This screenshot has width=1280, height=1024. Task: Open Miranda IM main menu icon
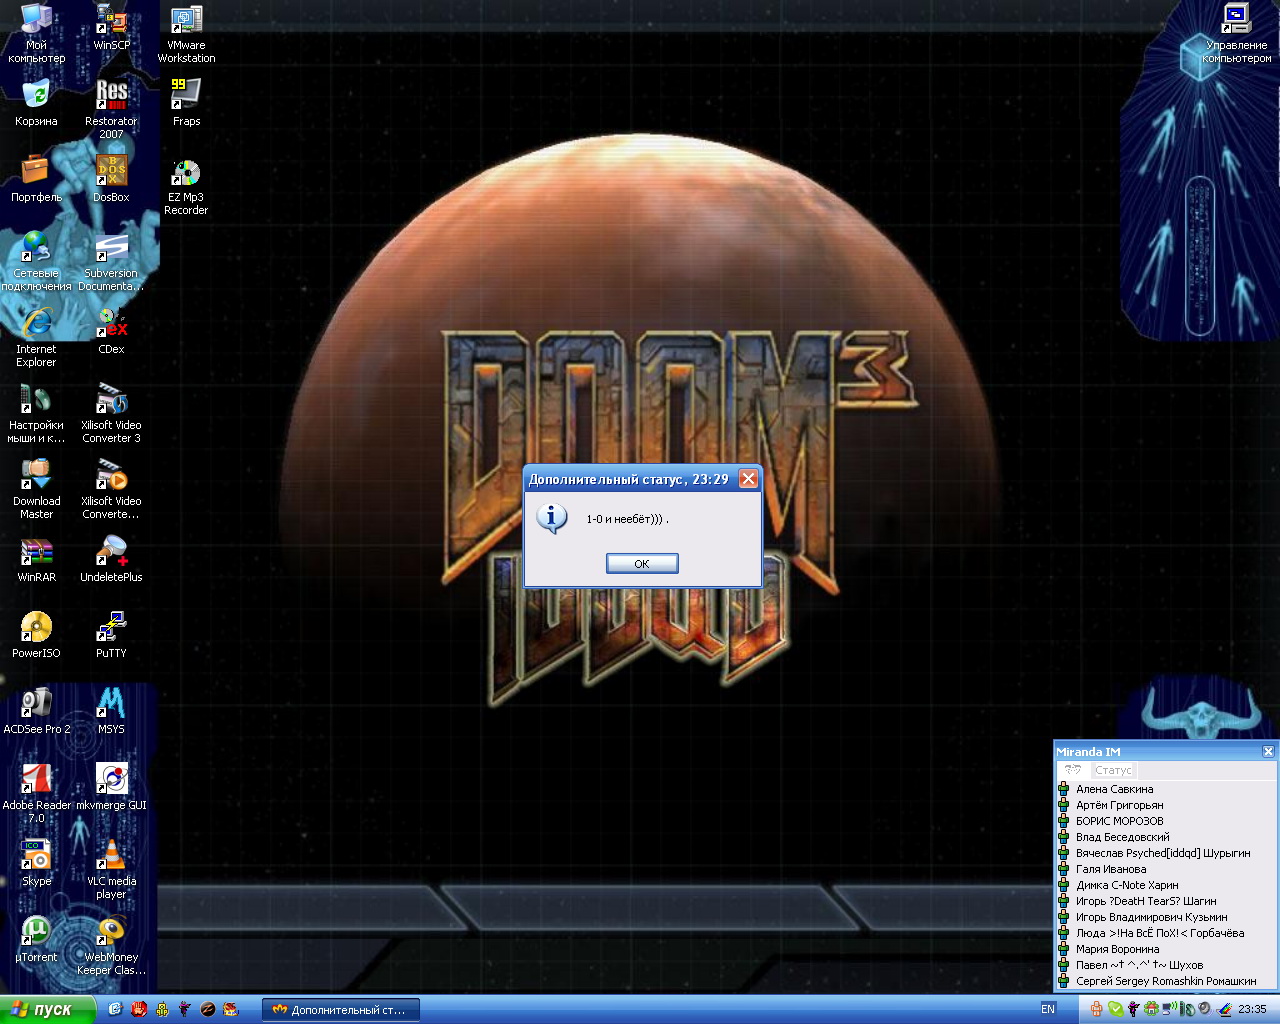click(x=1073, y=770)
